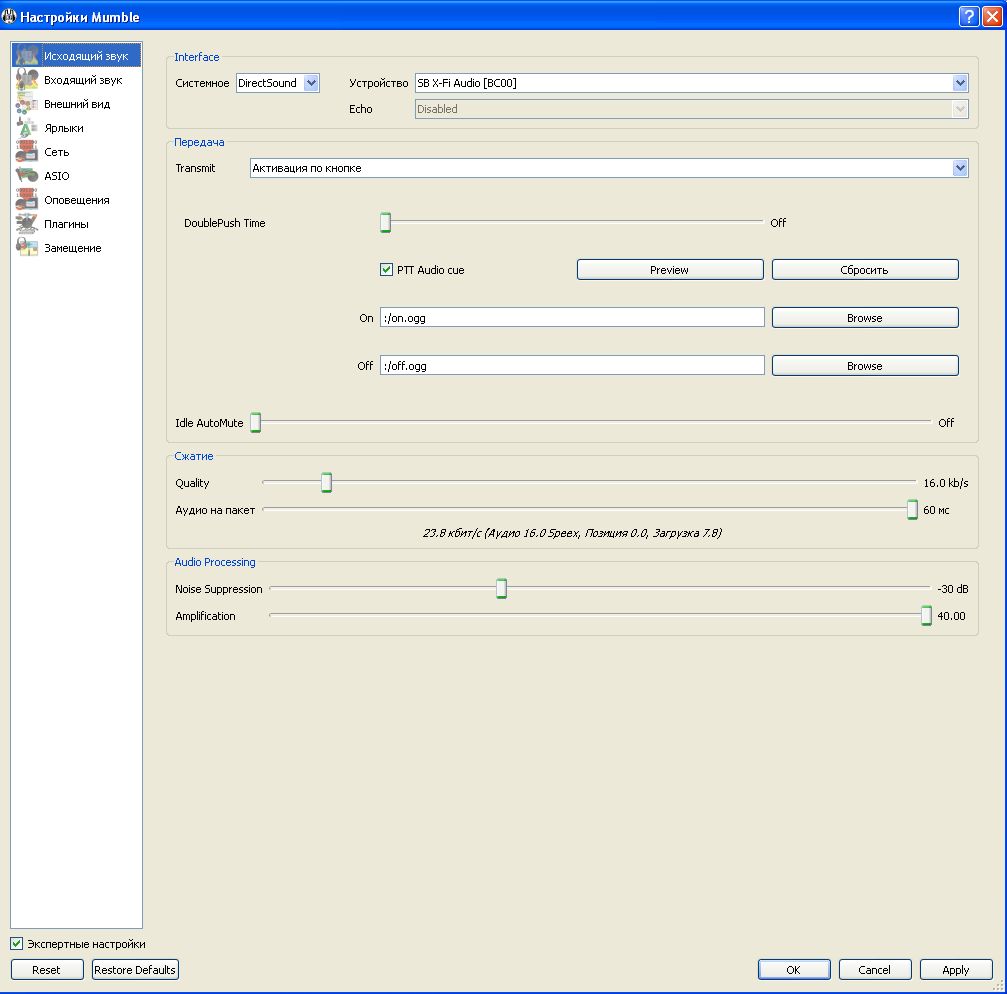Click the Noise Suppression slider handle

(x=502, y=589)
